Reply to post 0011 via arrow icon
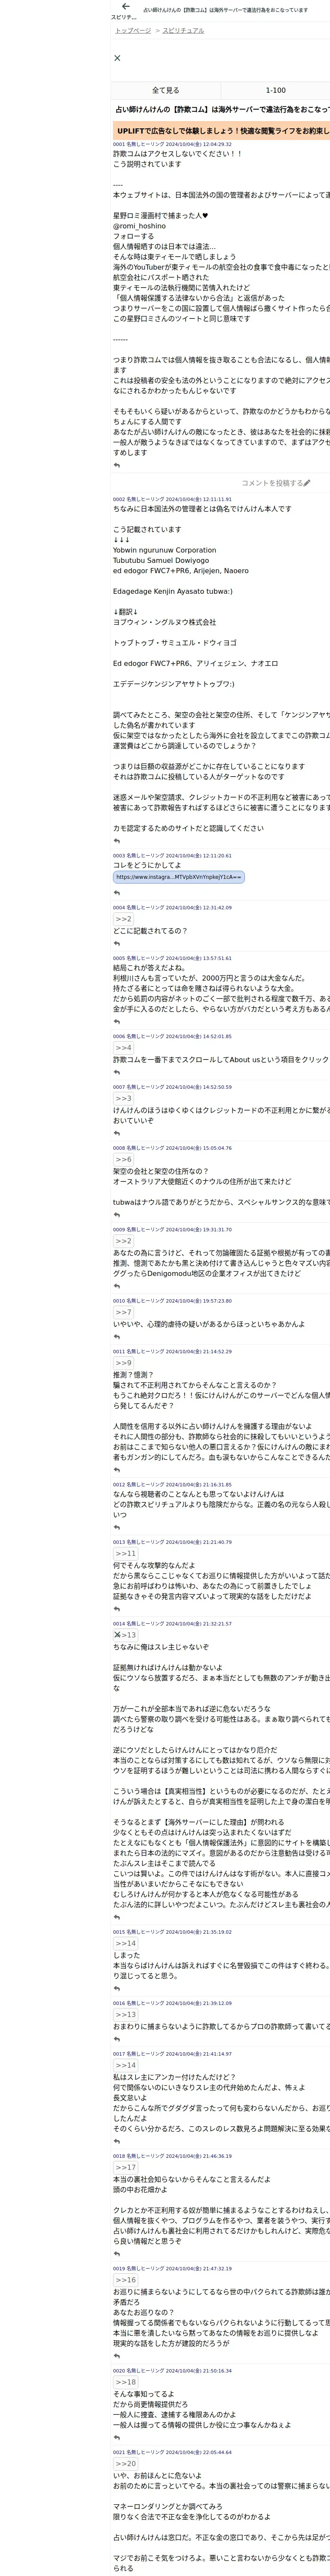The height and width of the screenshot is (2576, 330). (x=117, y=1470)
